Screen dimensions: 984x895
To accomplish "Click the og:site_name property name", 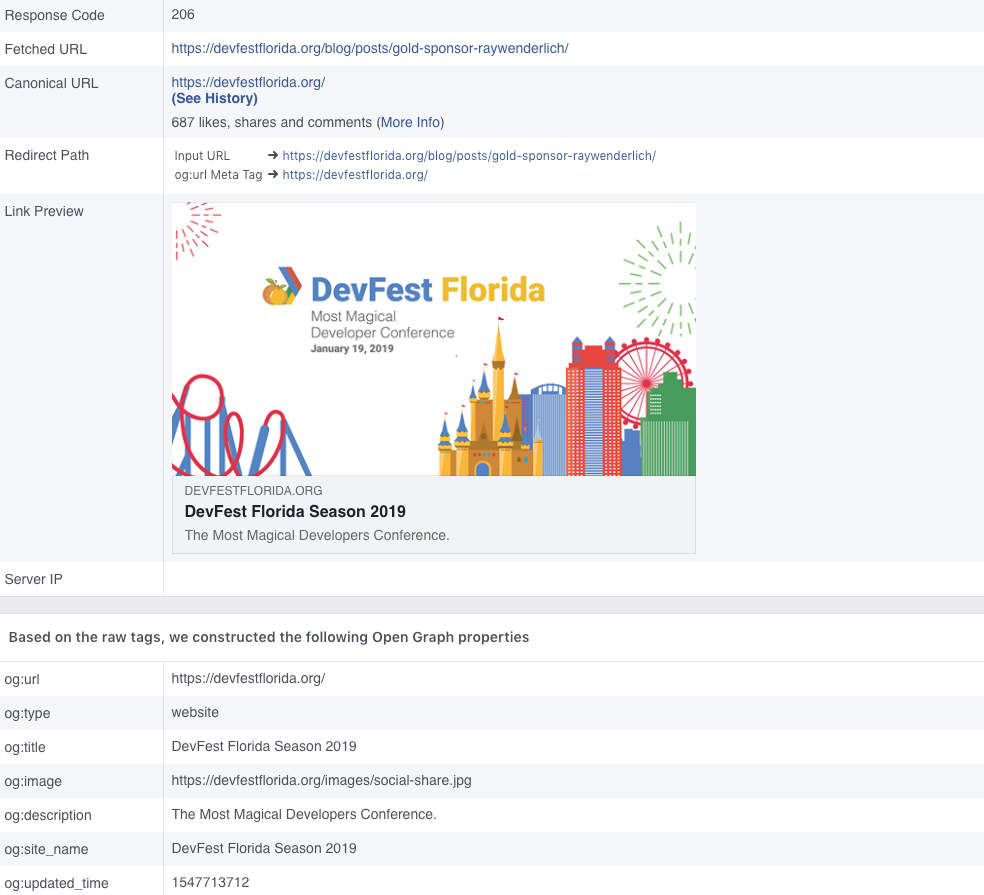I will tap(46, 849).
